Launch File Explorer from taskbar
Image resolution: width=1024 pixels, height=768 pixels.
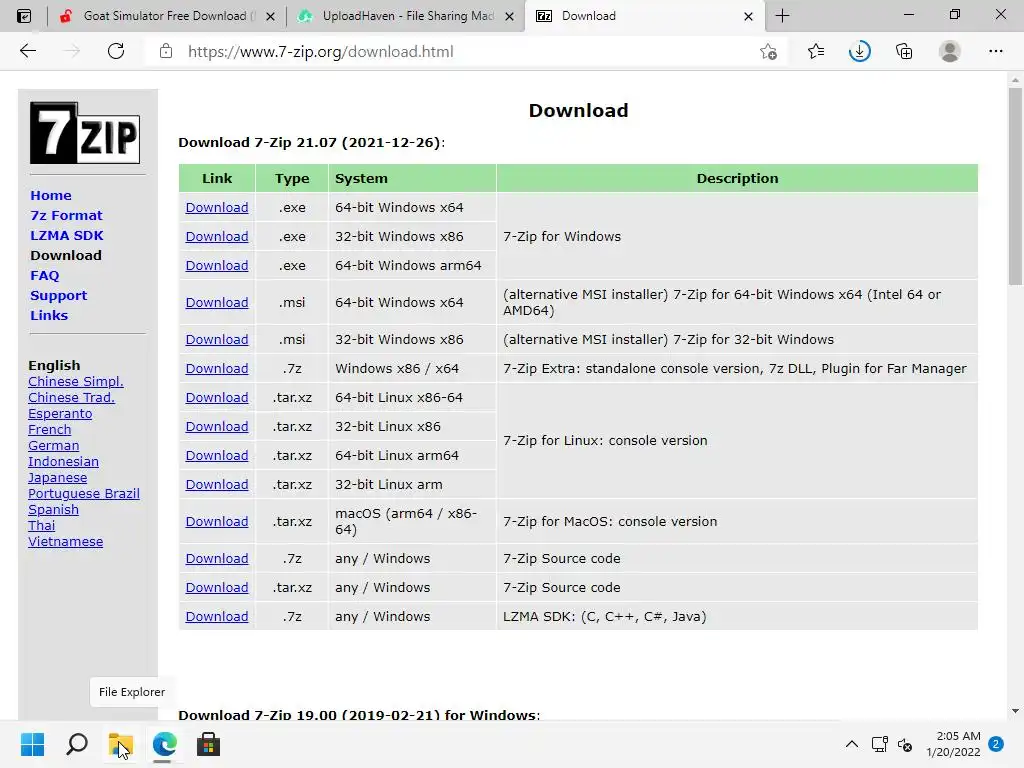point(121,744)
